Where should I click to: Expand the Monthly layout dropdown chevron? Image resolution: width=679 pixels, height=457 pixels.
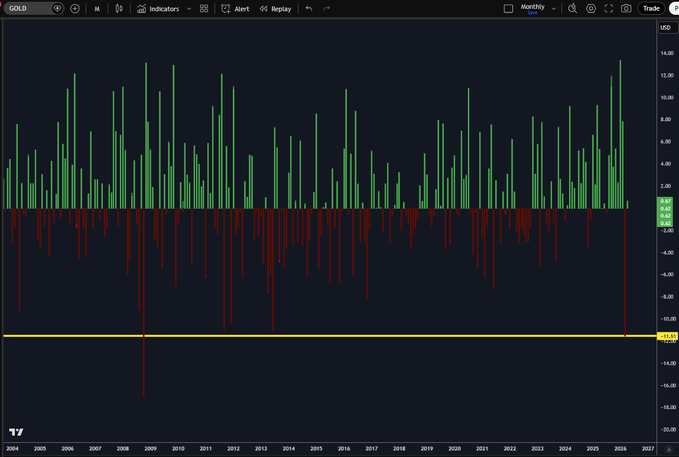click(554, 8)
